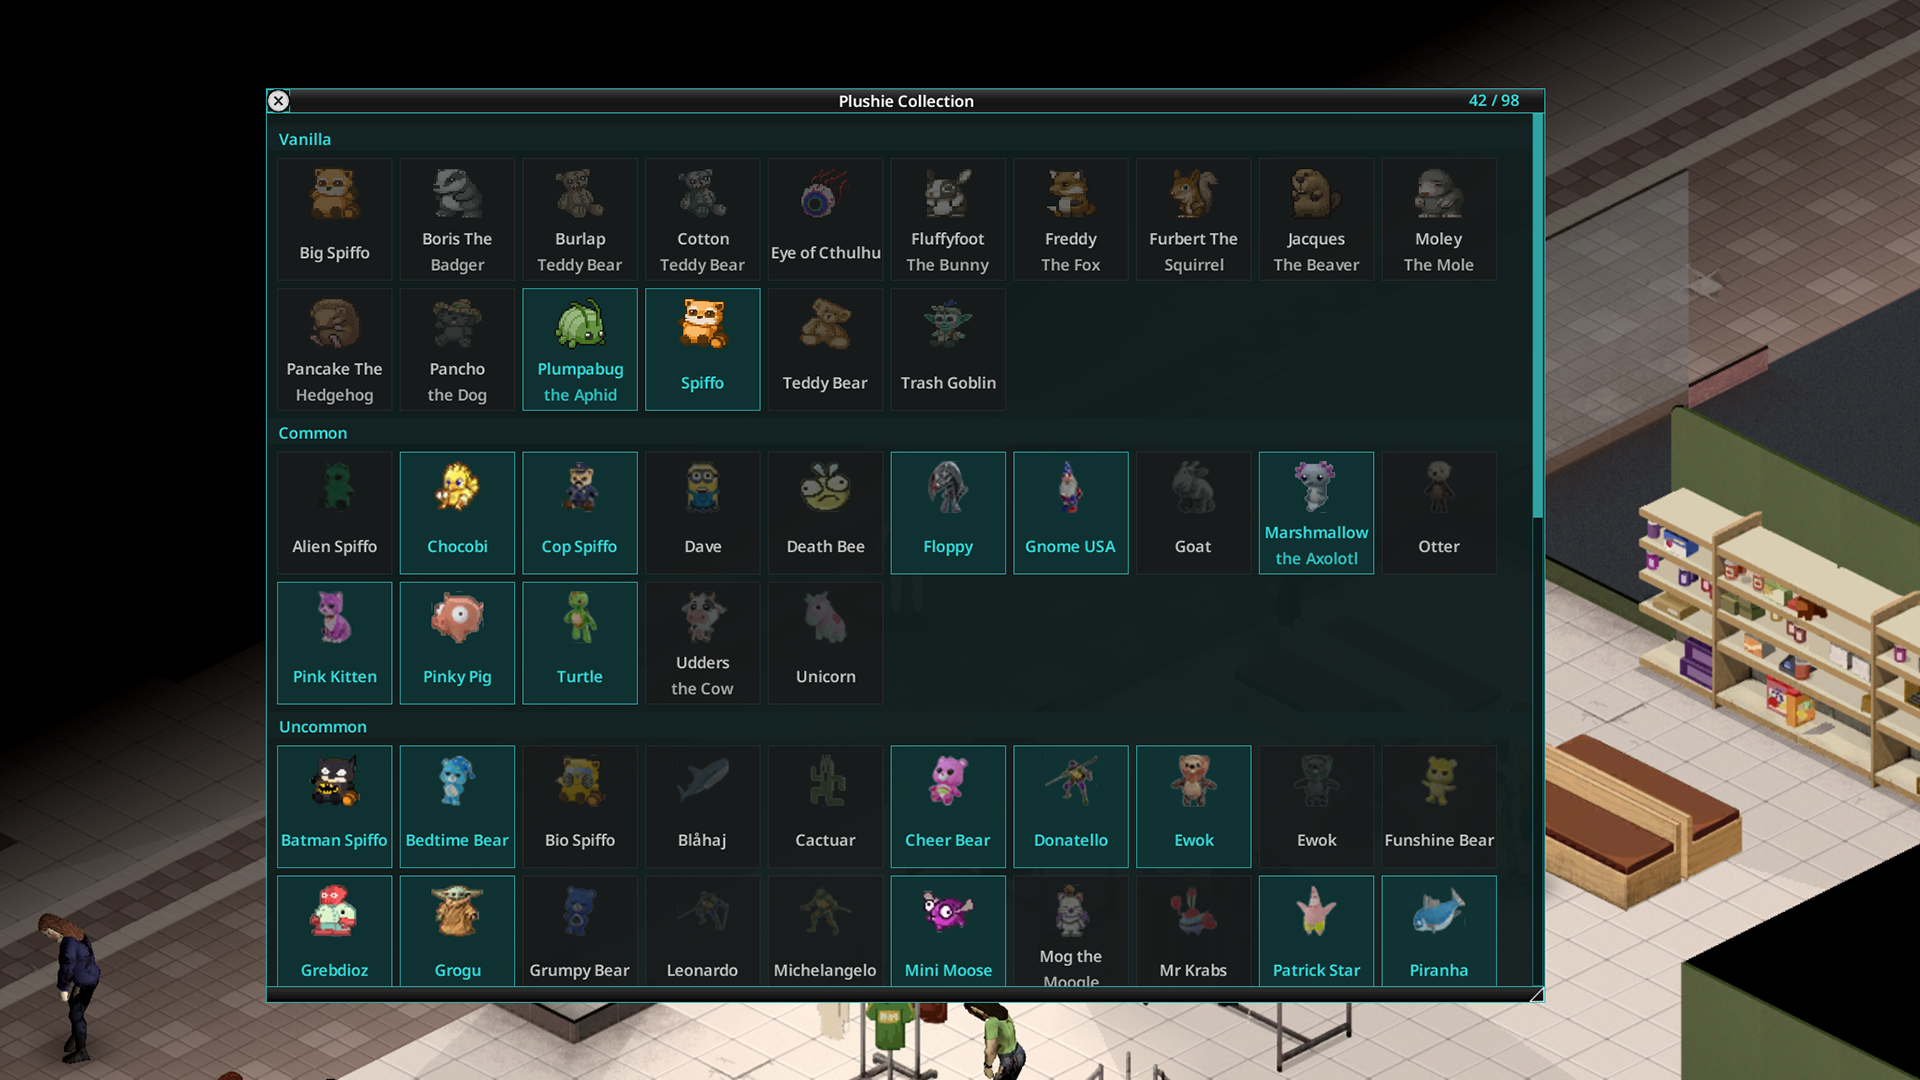Click the Trash Goblin plushie

coord(948,349)
